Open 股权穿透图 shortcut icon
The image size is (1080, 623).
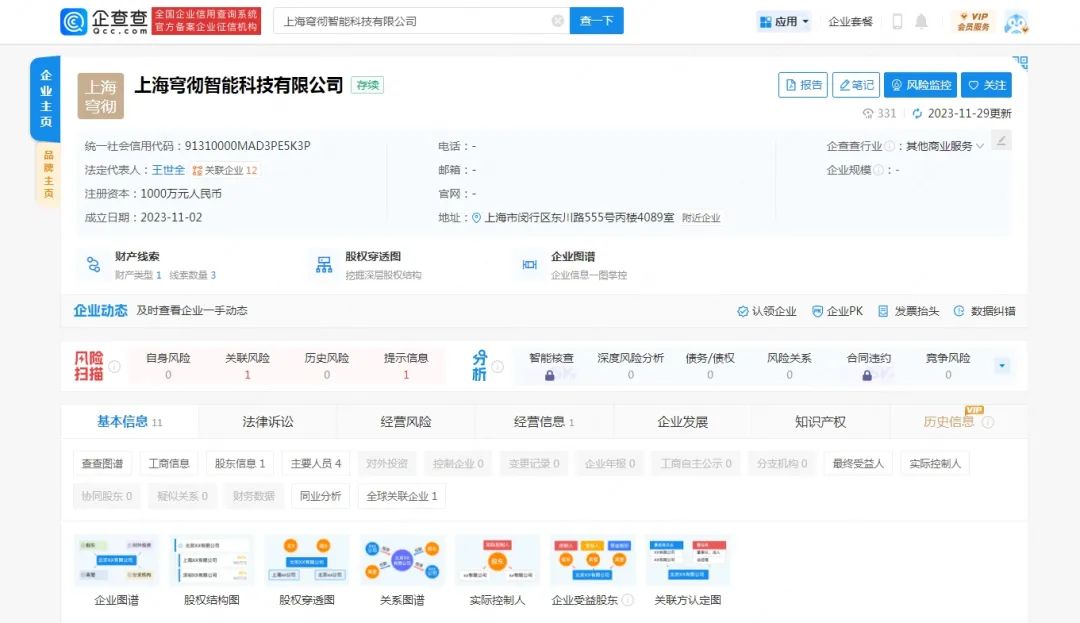point(324,264)
